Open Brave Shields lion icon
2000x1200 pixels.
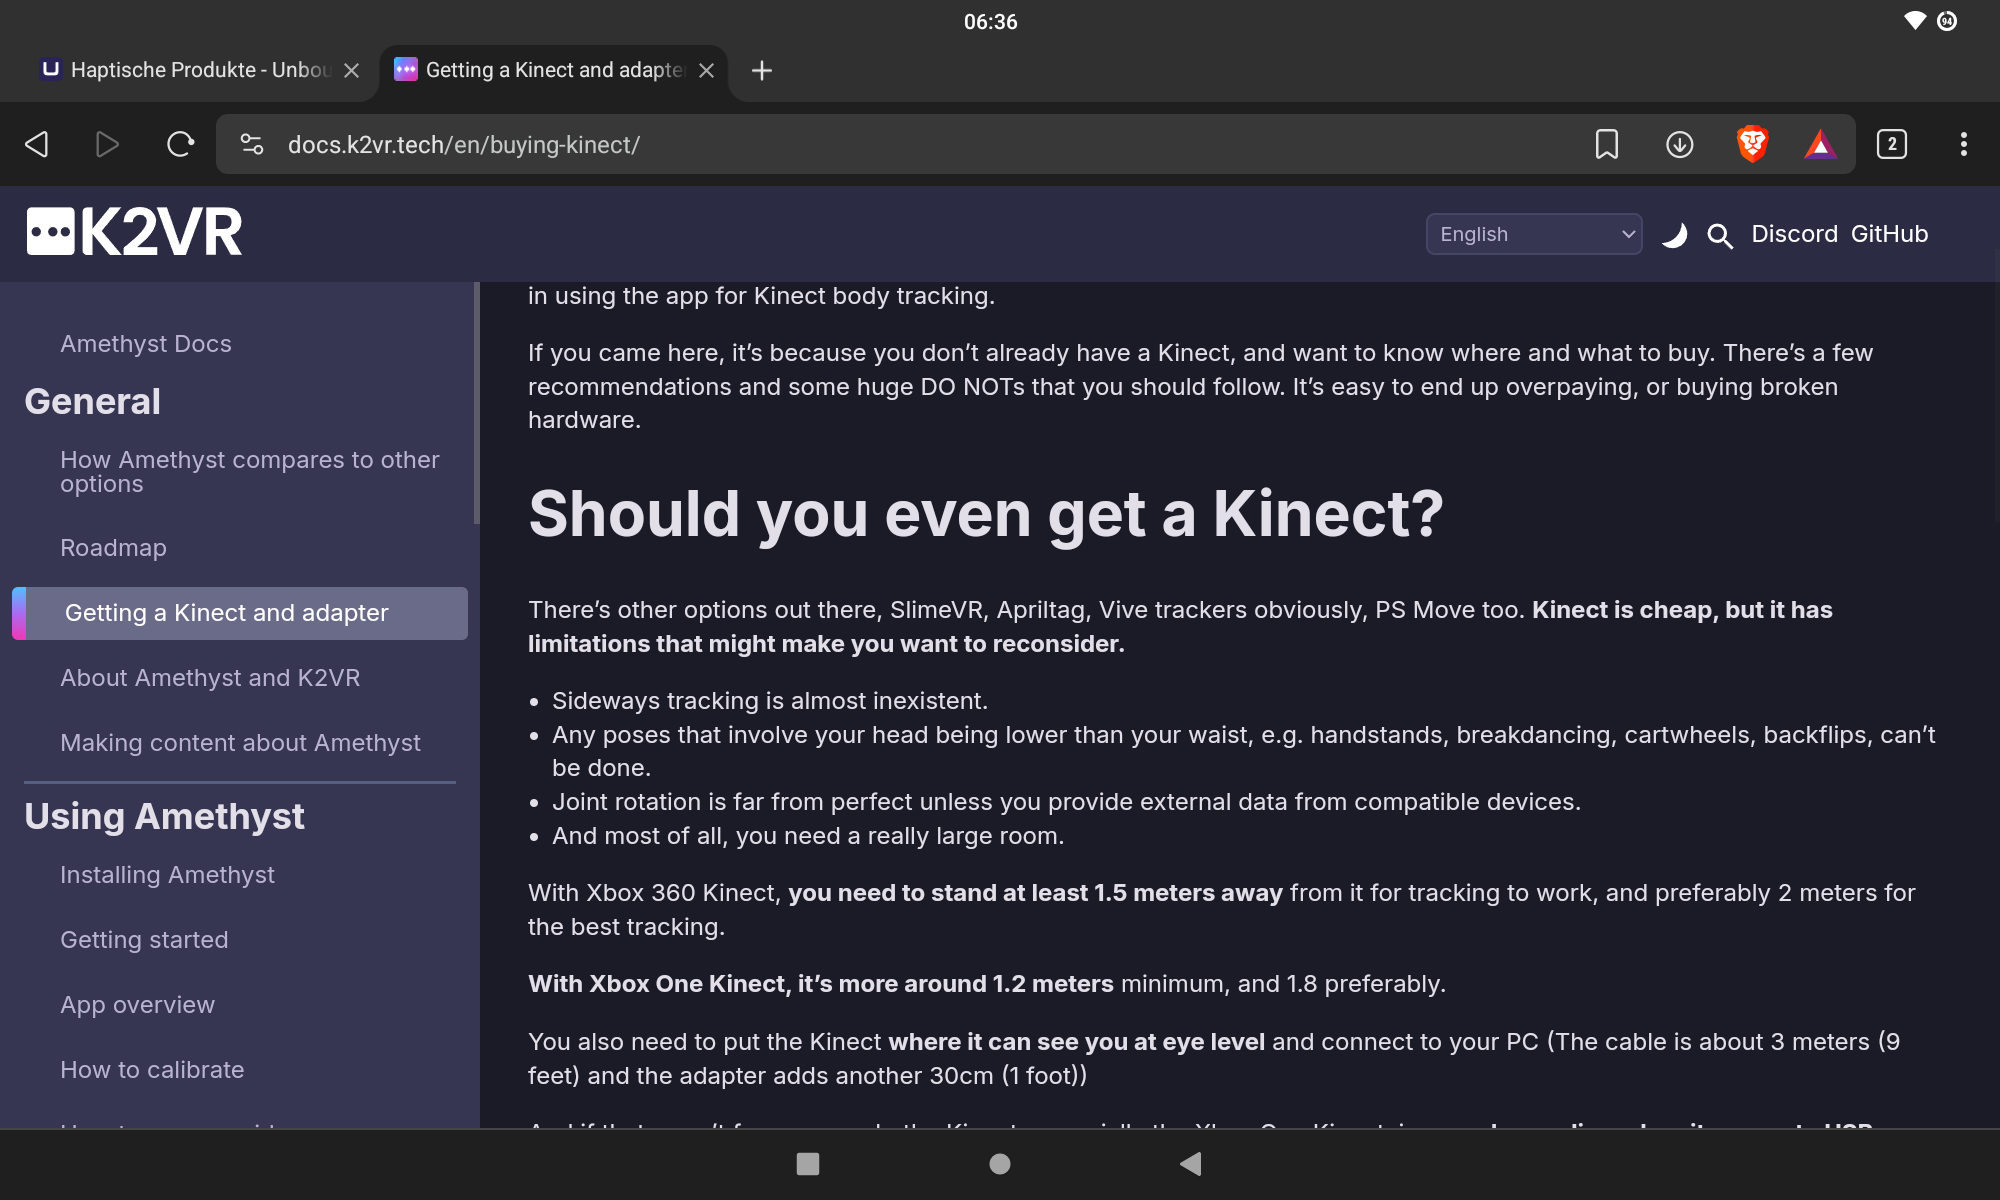tap(1752, 144)
